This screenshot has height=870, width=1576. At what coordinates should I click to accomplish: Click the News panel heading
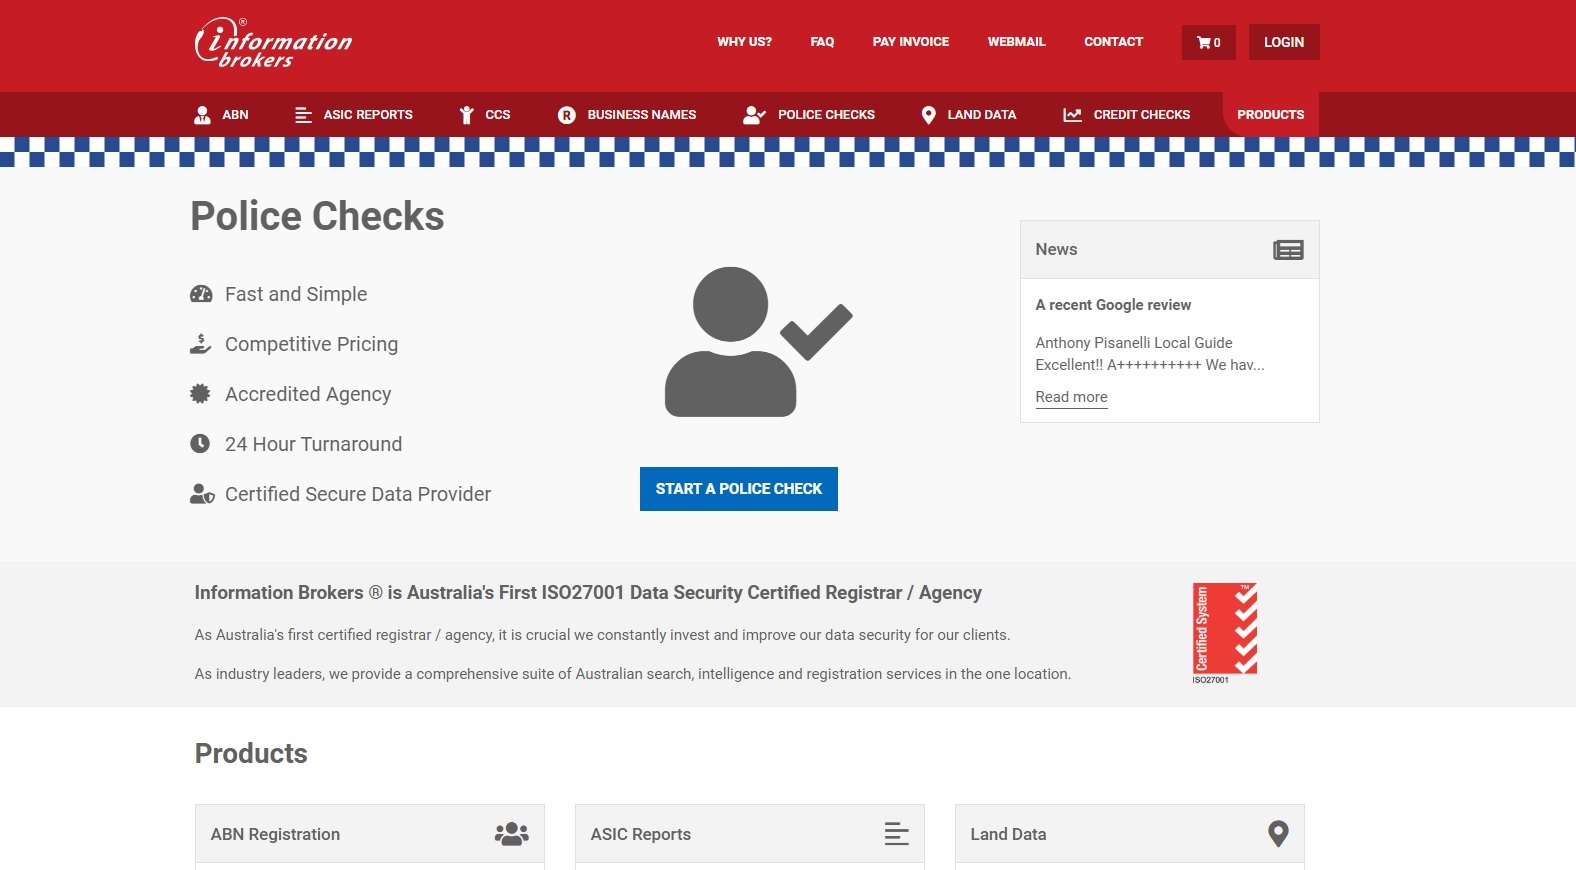[x=1056, y=250]
